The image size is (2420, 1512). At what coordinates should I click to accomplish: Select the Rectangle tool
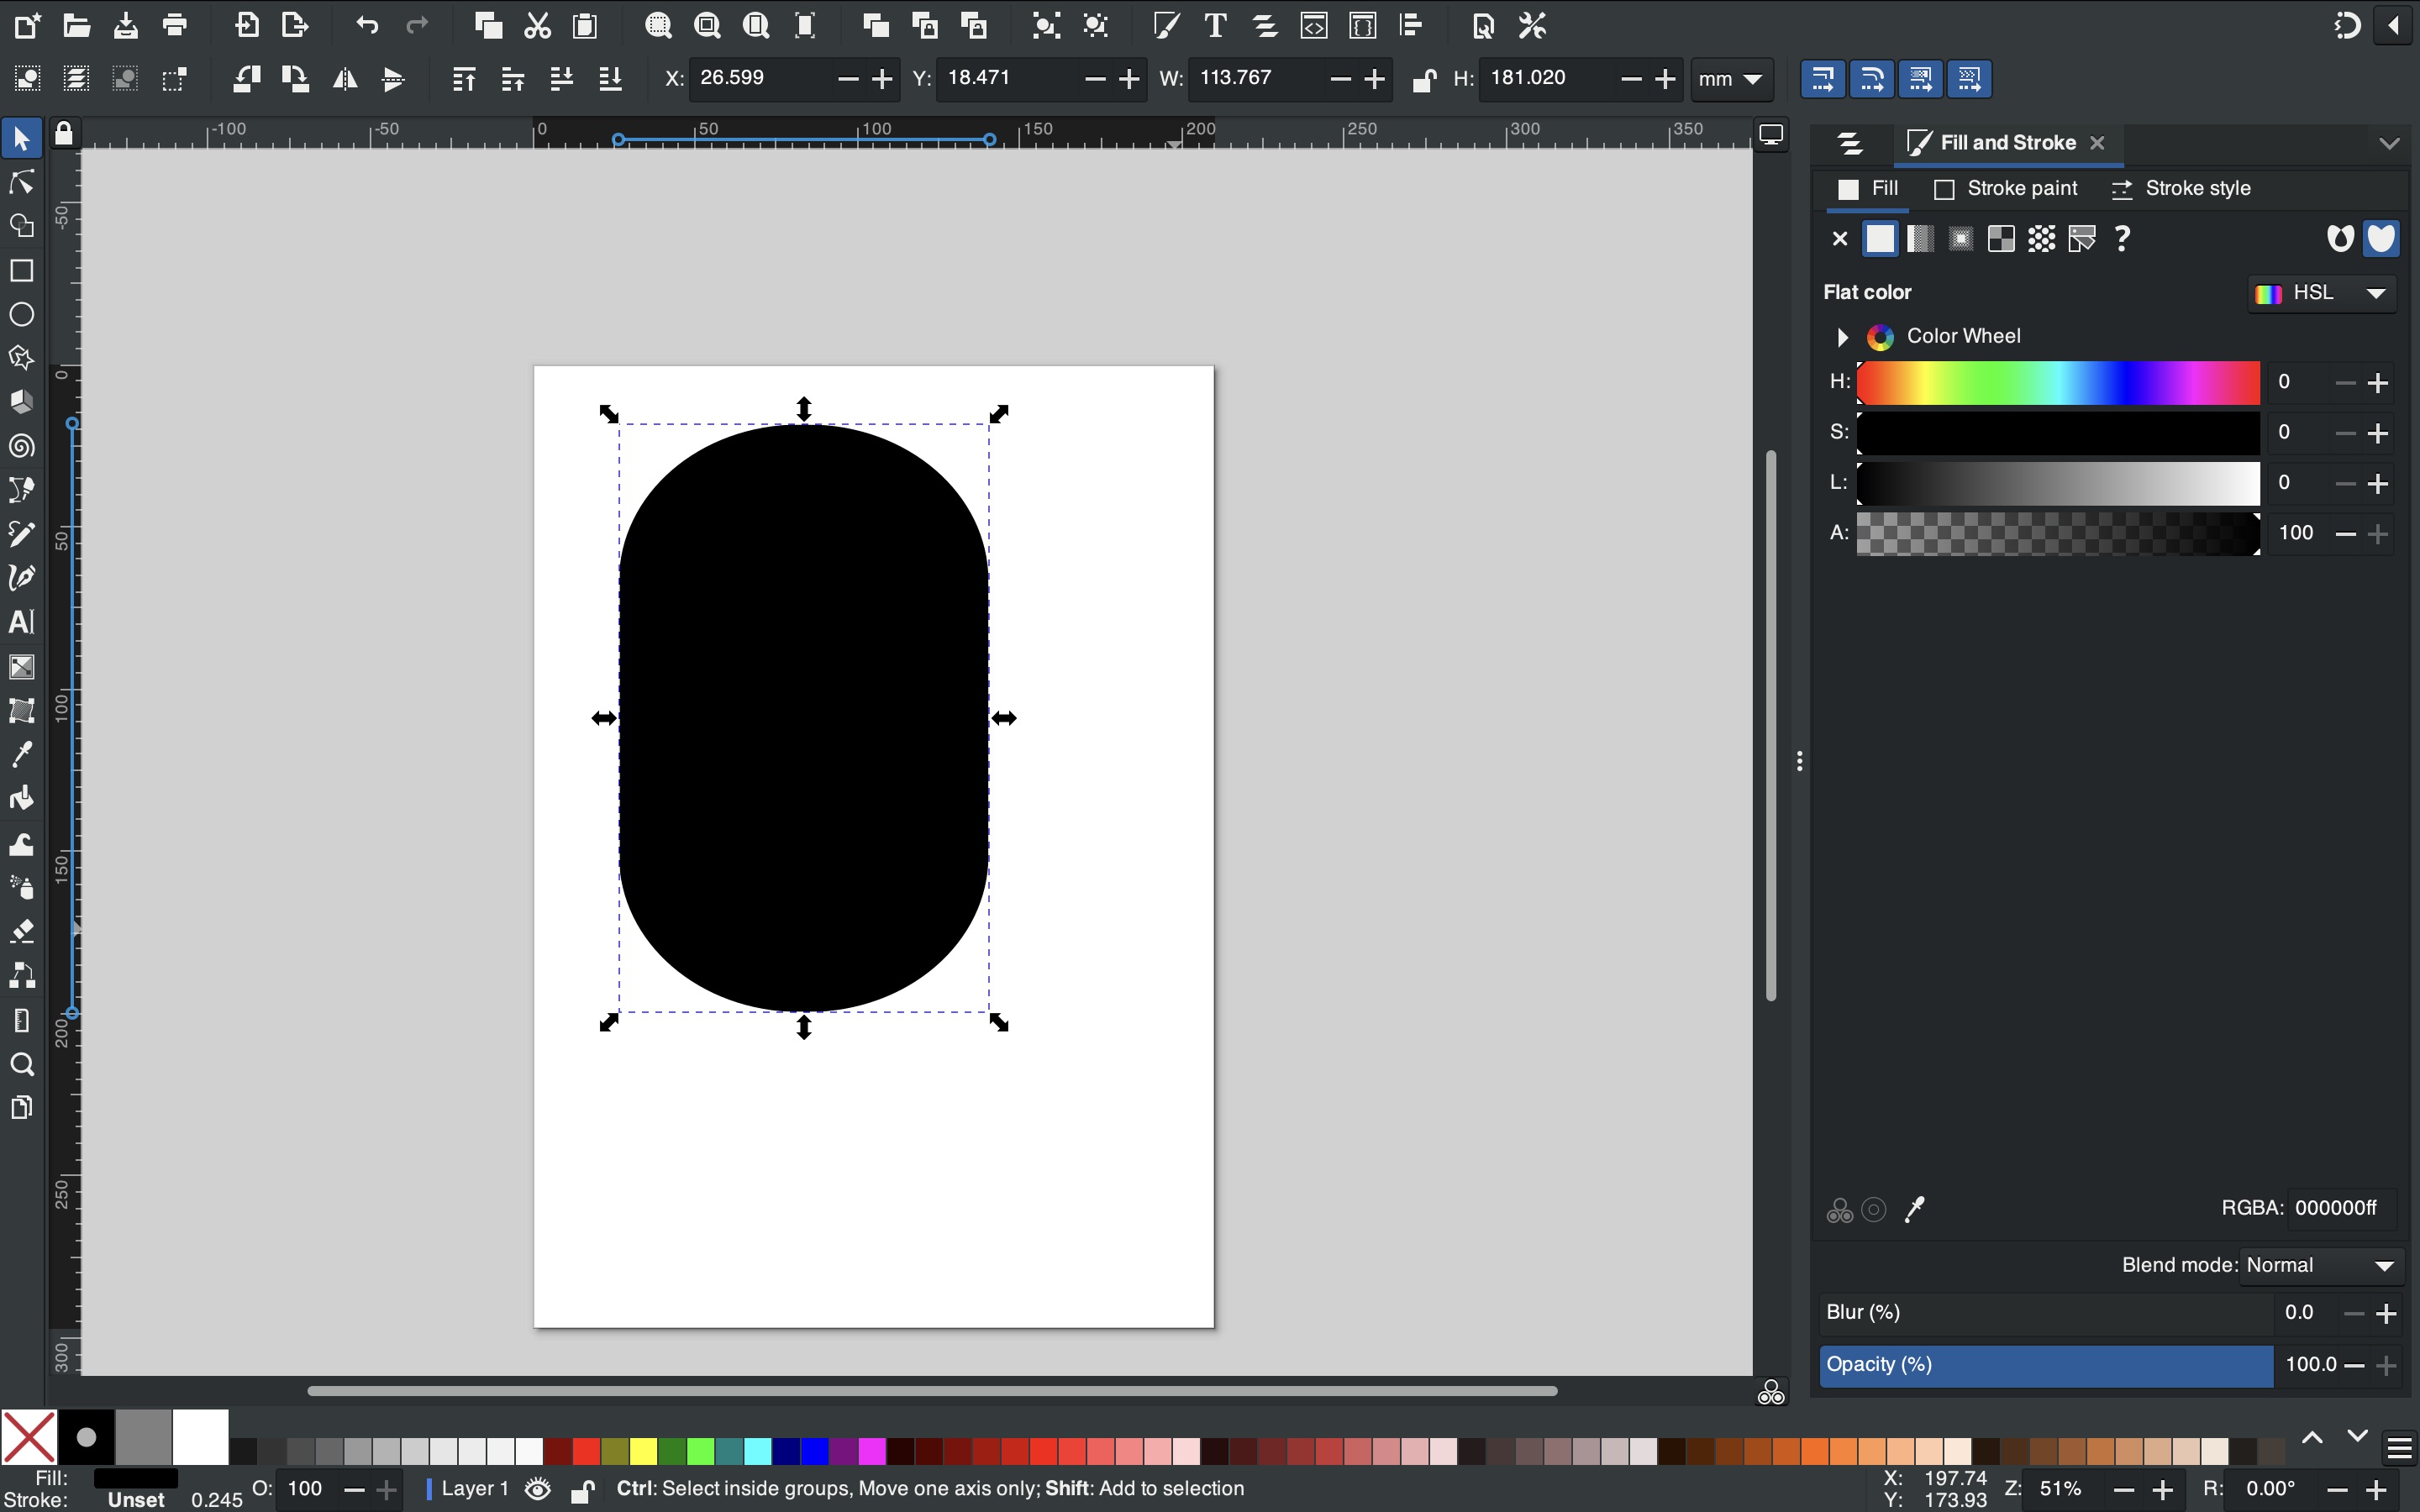[22, 271]
